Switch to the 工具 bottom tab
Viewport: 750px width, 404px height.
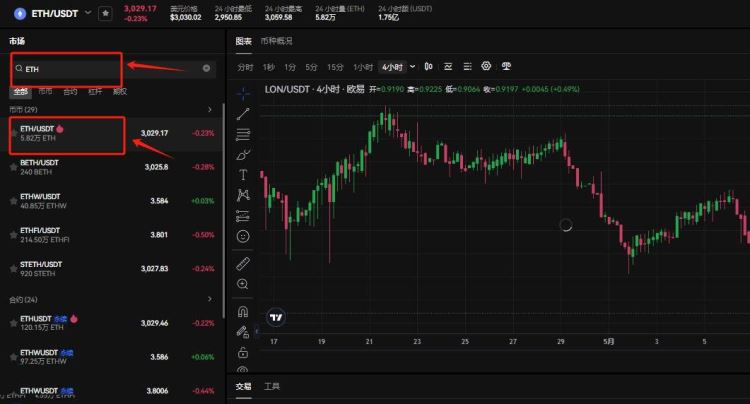pos(272,386)
